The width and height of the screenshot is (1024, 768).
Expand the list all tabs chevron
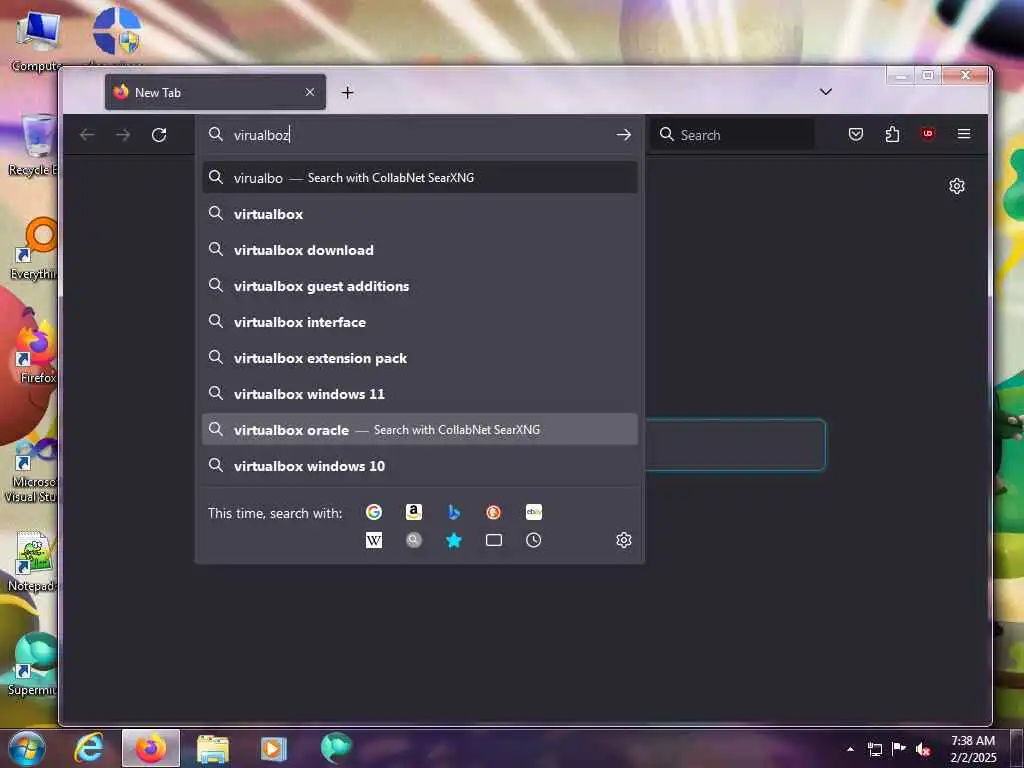coord(825,92)
